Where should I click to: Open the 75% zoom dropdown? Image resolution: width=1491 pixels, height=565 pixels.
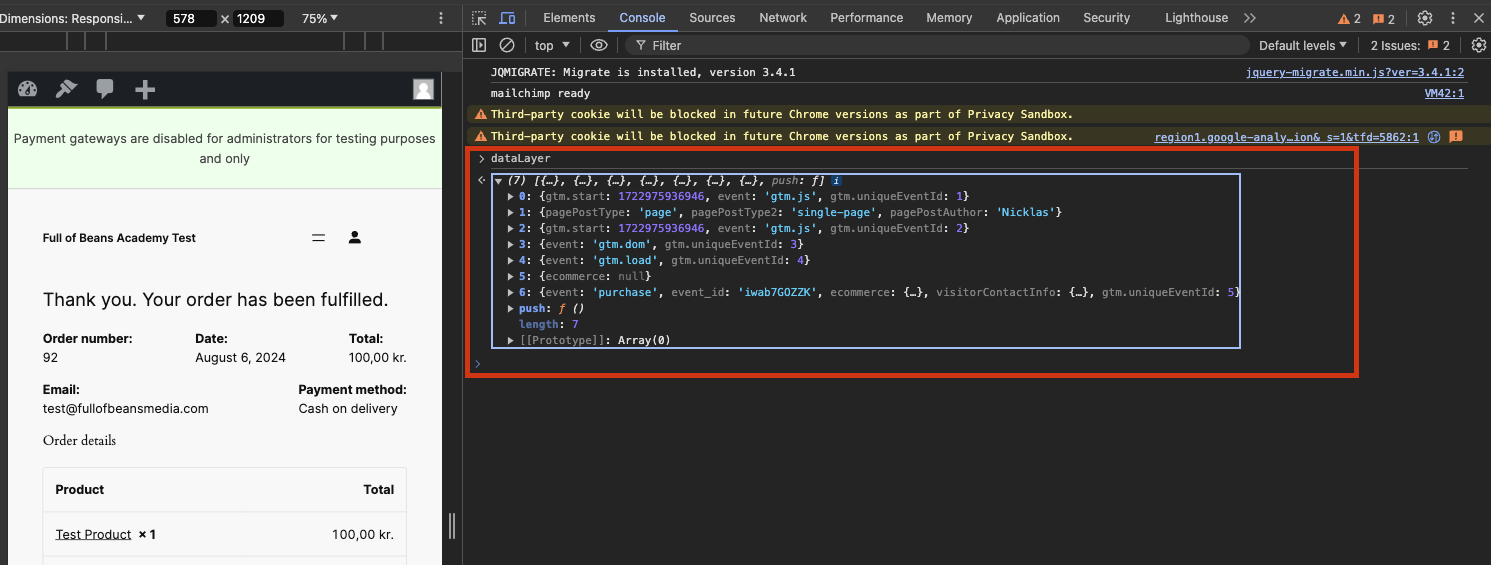pyautogui.click(x=320, y=18)
